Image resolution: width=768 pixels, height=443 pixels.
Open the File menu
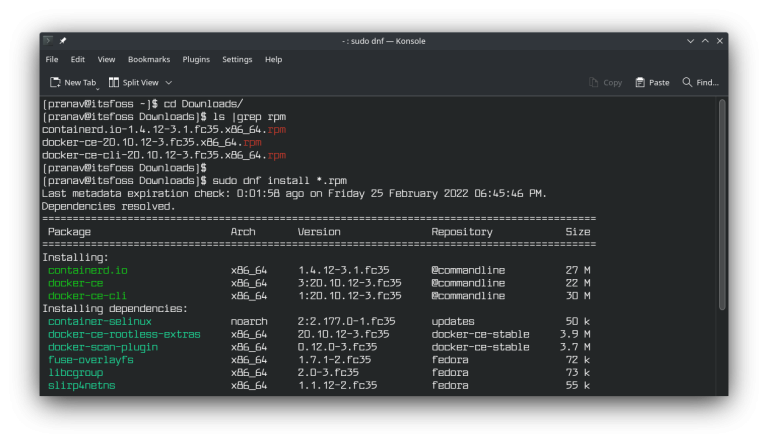(52, 60)
